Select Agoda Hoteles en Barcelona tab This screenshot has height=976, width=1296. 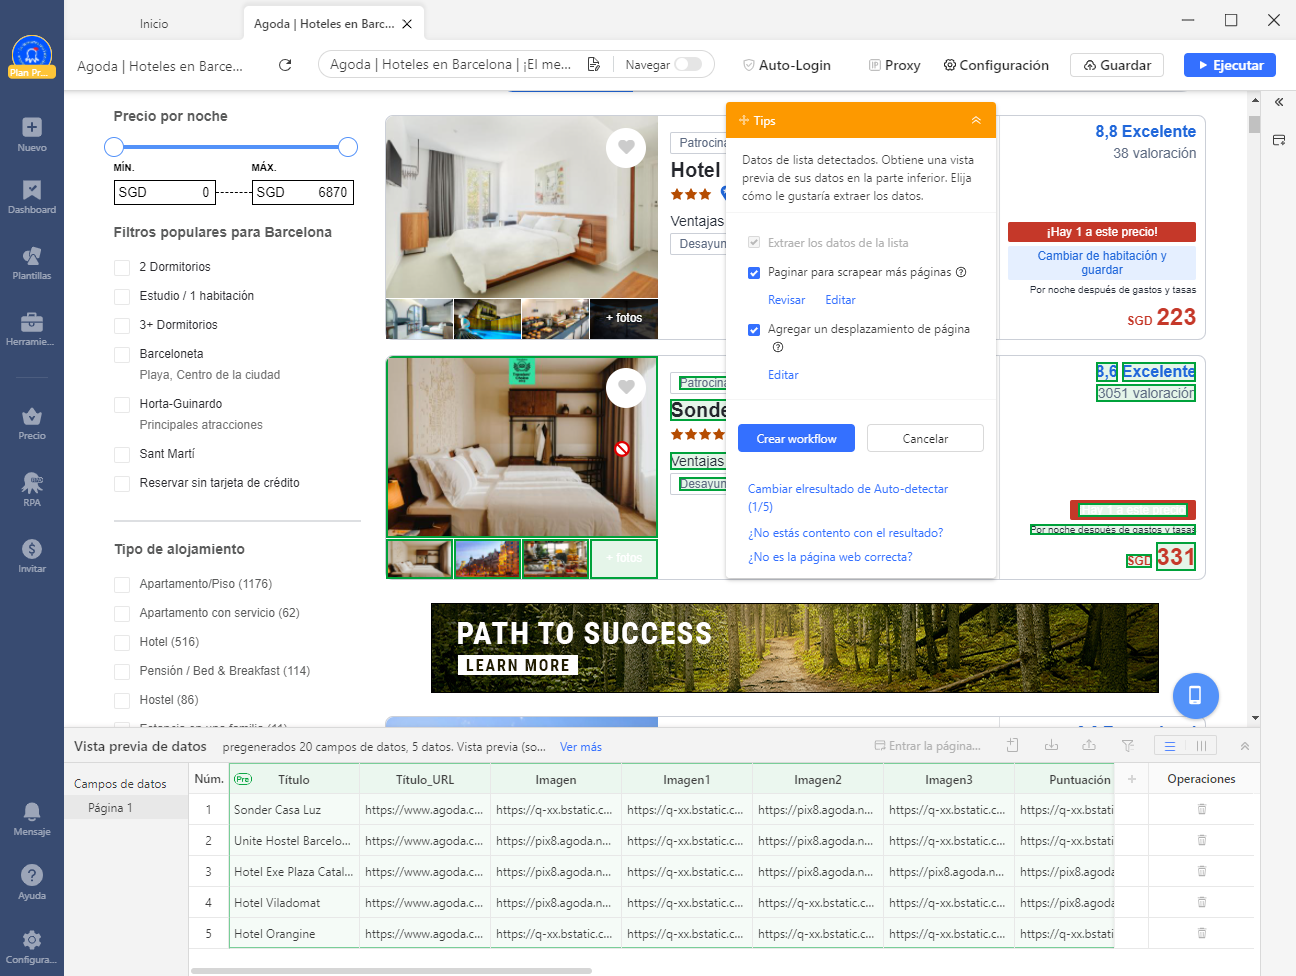coord(324,23)
